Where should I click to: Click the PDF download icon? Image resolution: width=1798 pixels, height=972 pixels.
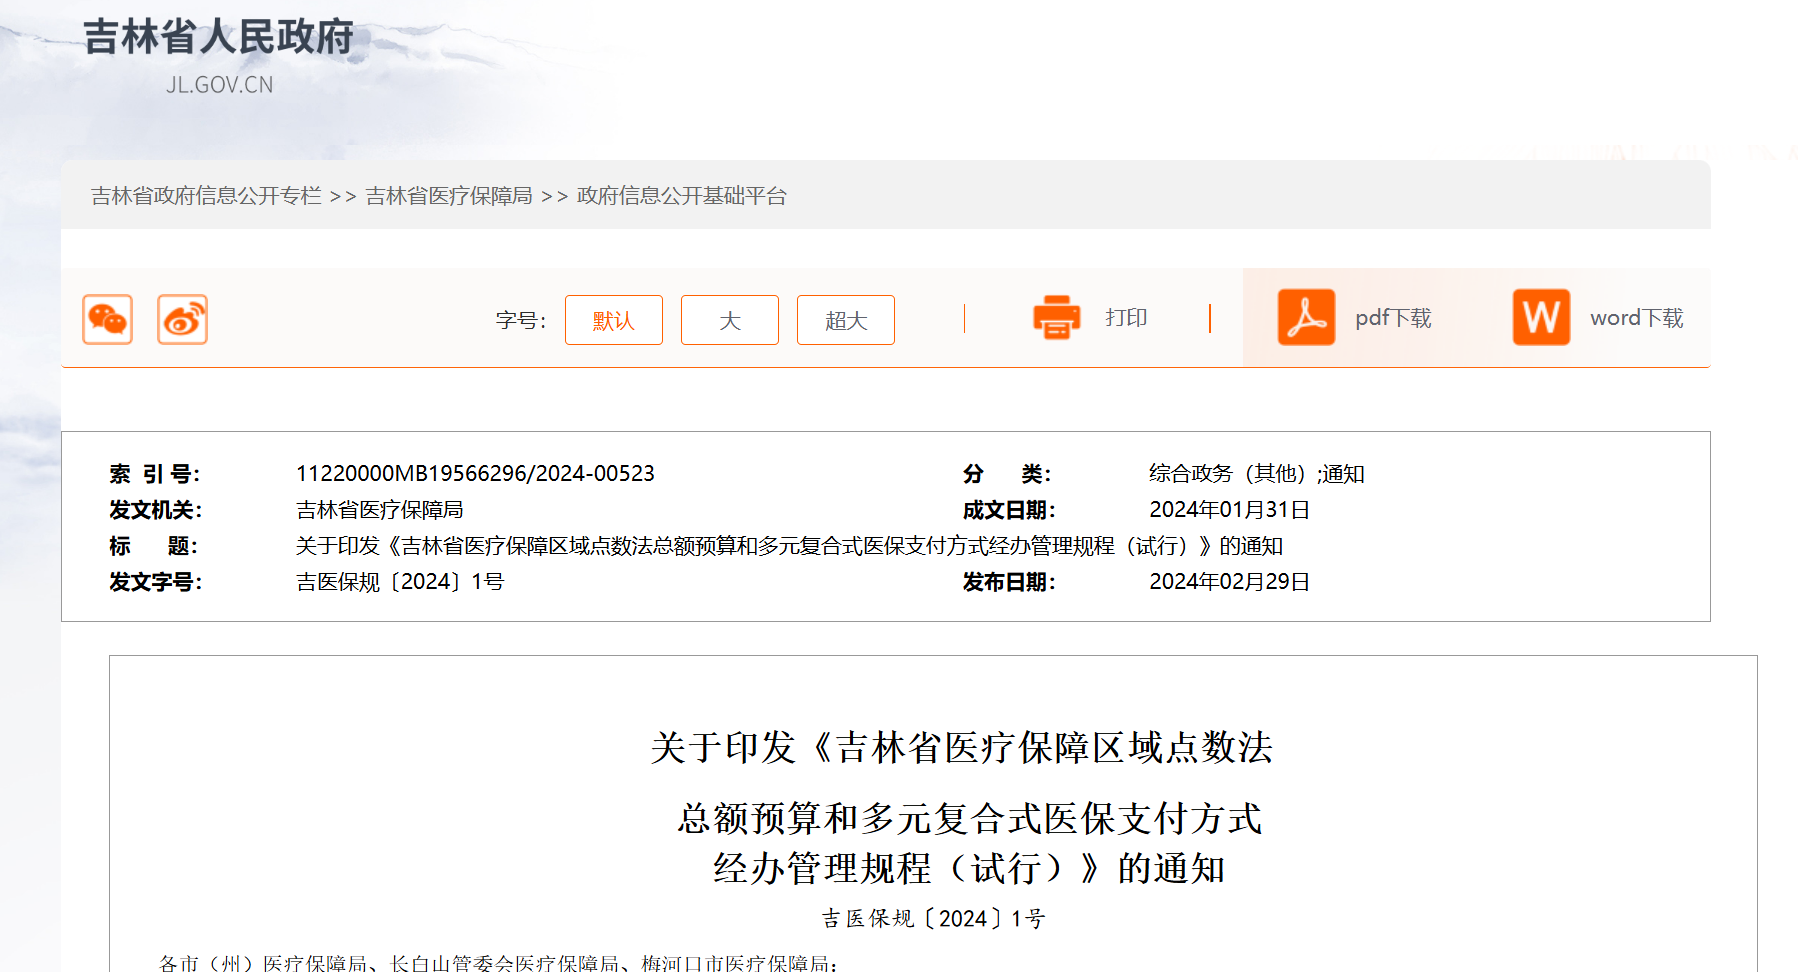pyautogui.click(x=1306, y=318)
